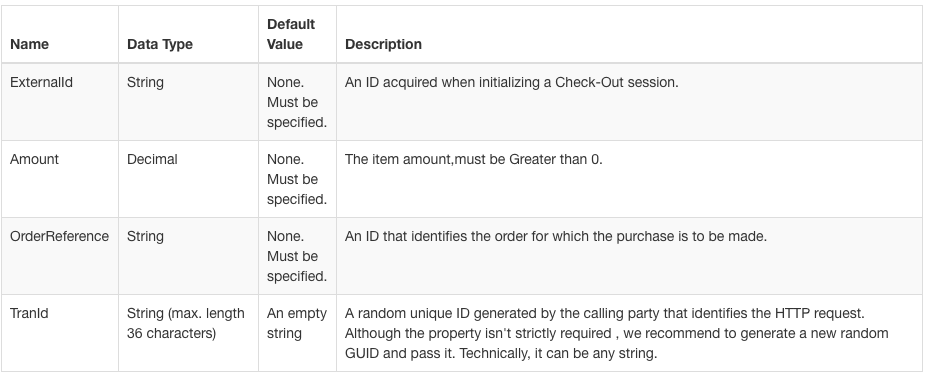Click the String data type for ExternalId
Image resolution: width=927 pixels, height=378 pixels.
[145, 82]
